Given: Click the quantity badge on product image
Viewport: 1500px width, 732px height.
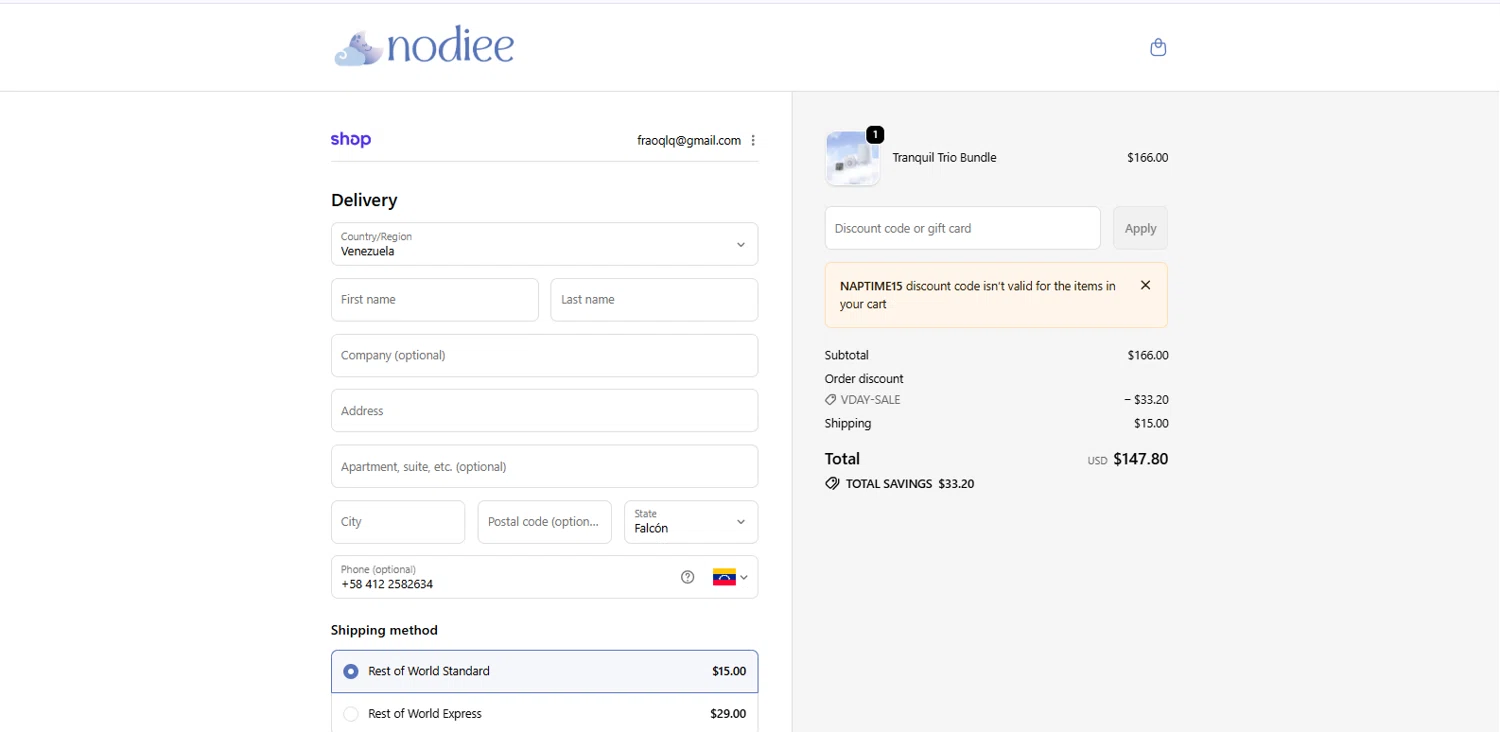Looking at the screenshot, I should [x=875, y=134].
